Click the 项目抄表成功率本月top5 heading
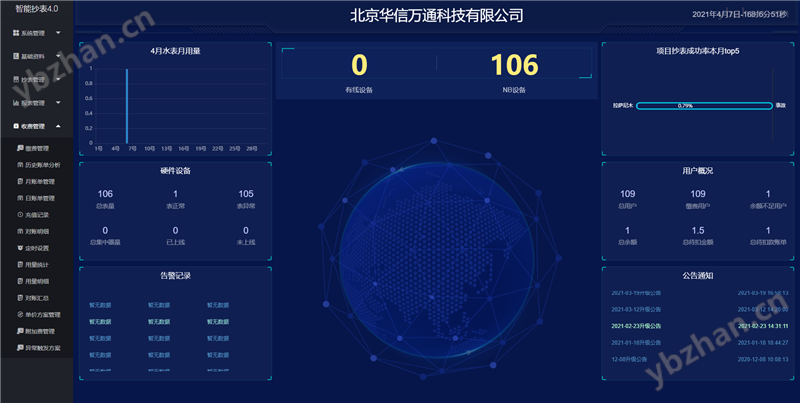The width and height of the screenshot is (800, 403). point(698,51)
